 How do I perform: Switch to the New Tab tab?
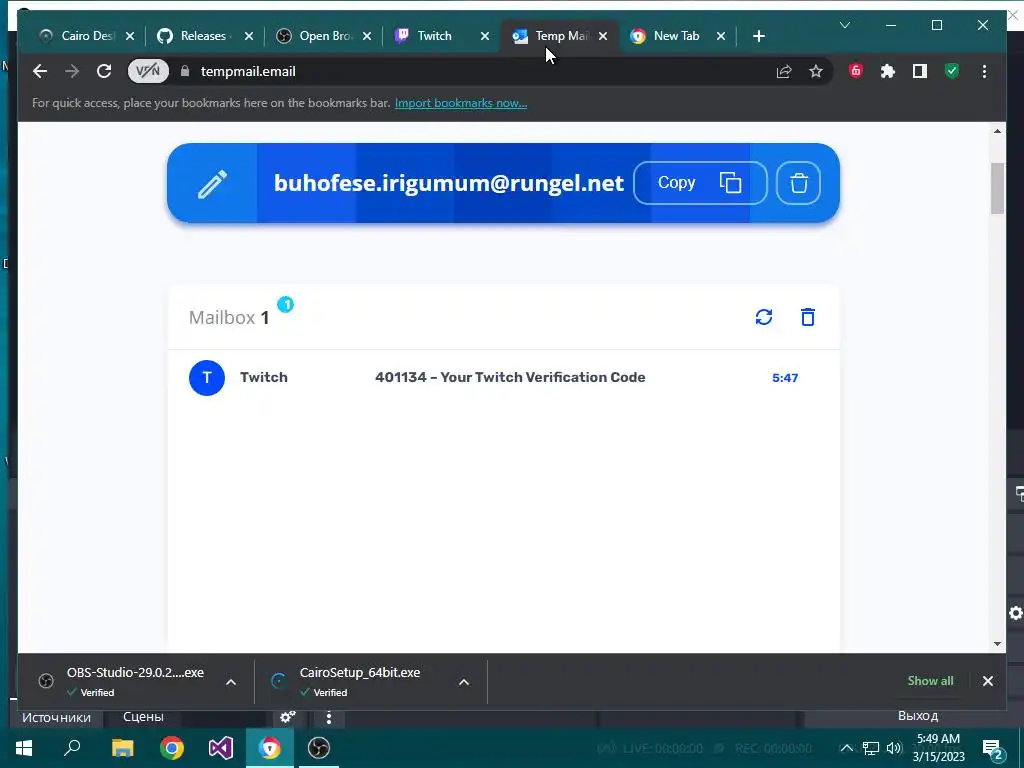click(x=676, y=36)
